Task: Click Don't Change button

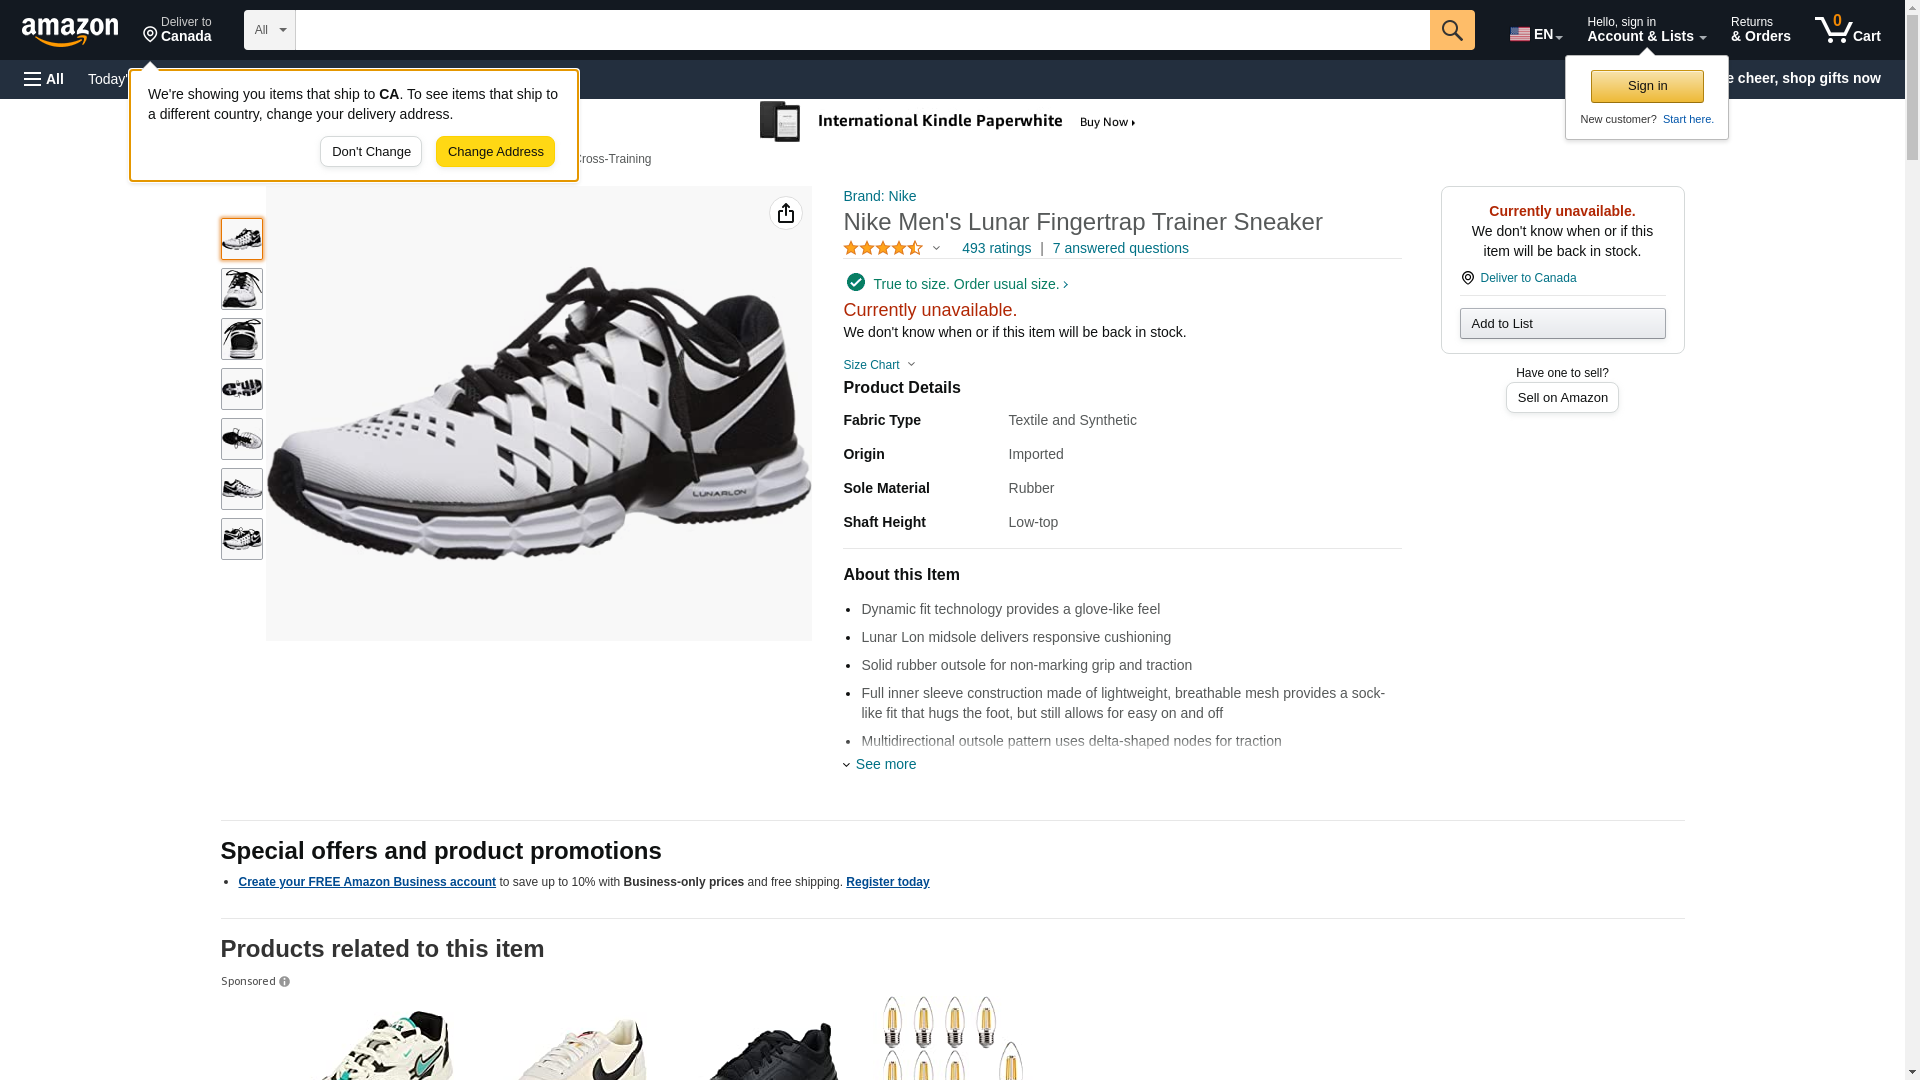Action: 371,152
